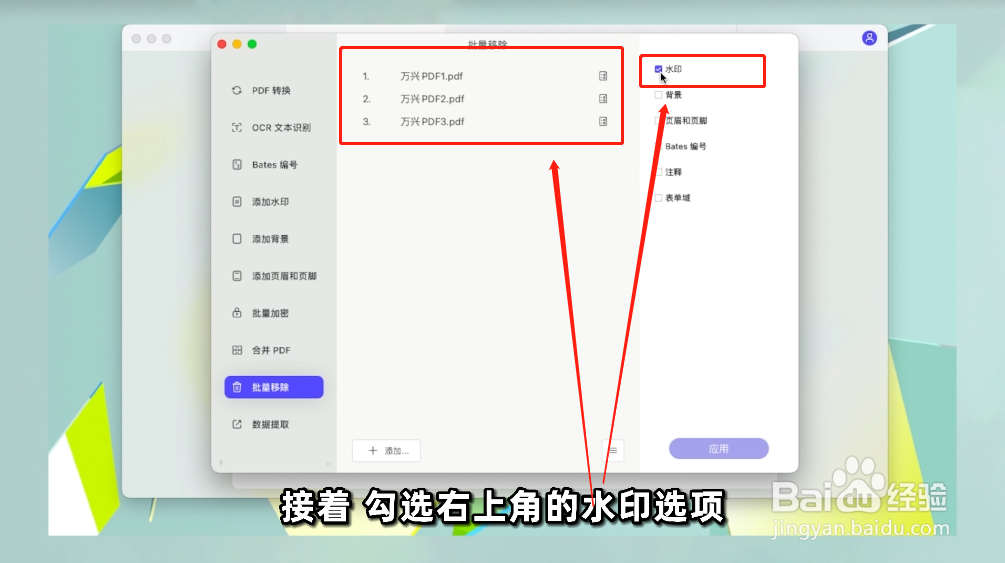1005x563 pixels.
Task: Tick the 背景 checkbox
Action: [658, 95]
